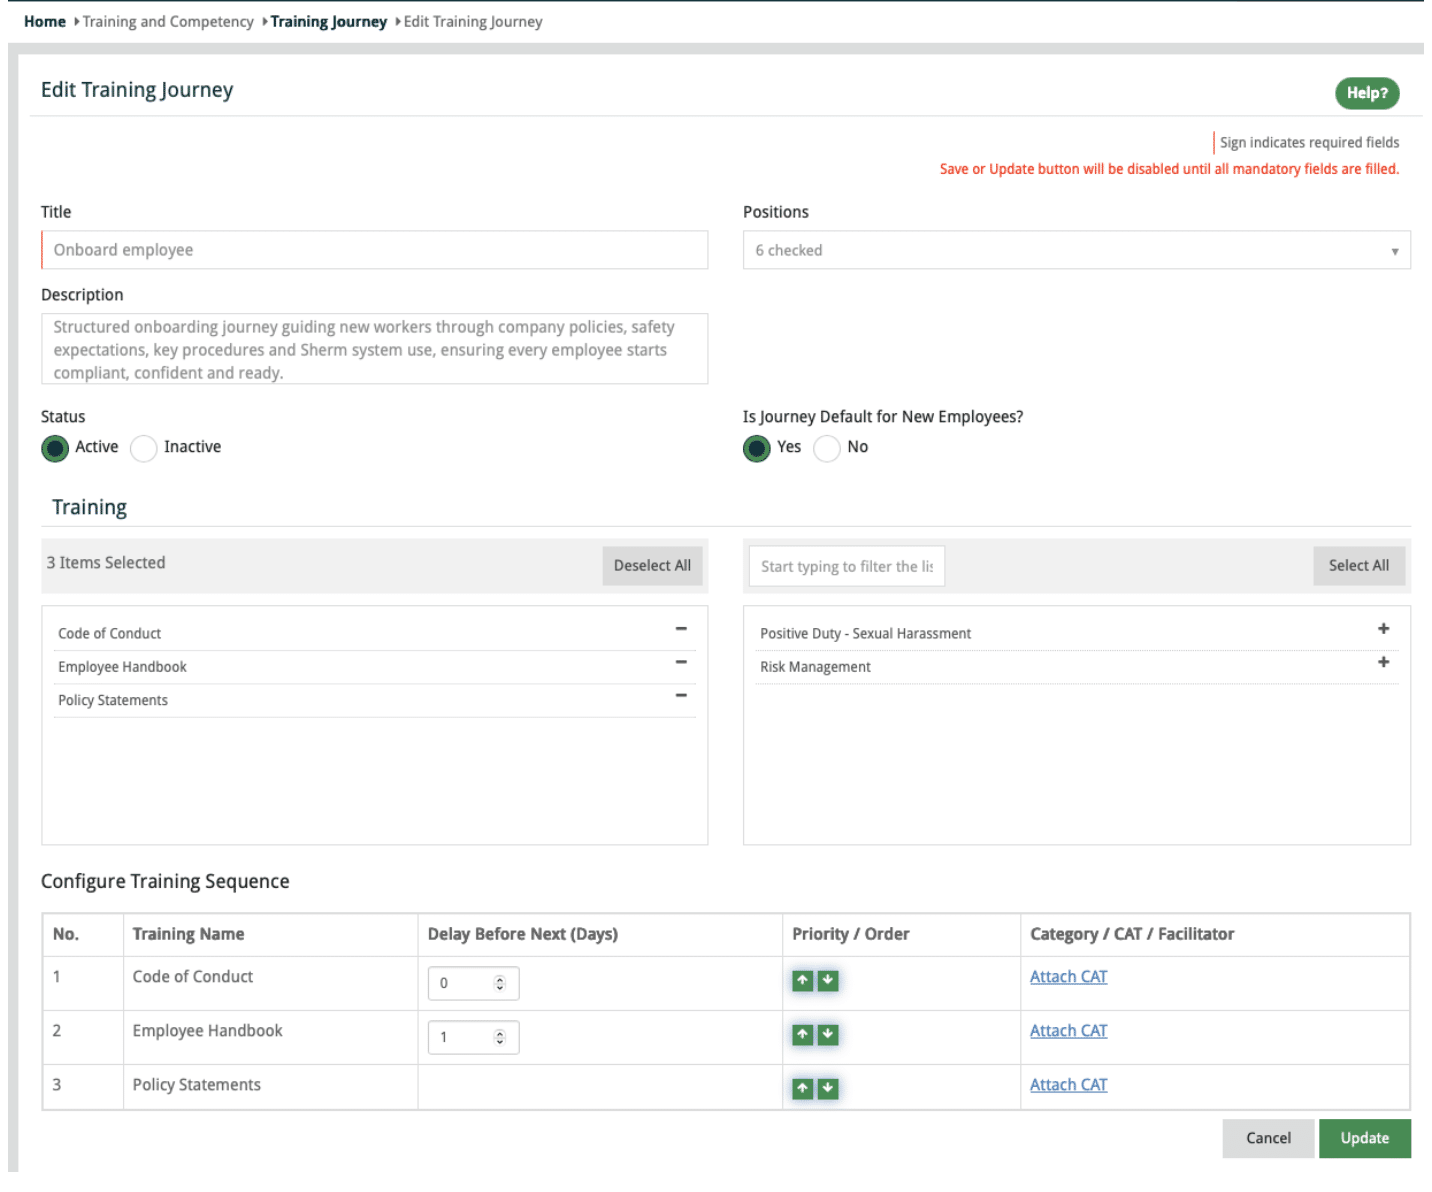Add Risk Management training with plus icon
This screenshot has width=1432, height=1192.
pyautogui.click(x=1383, y=662)
